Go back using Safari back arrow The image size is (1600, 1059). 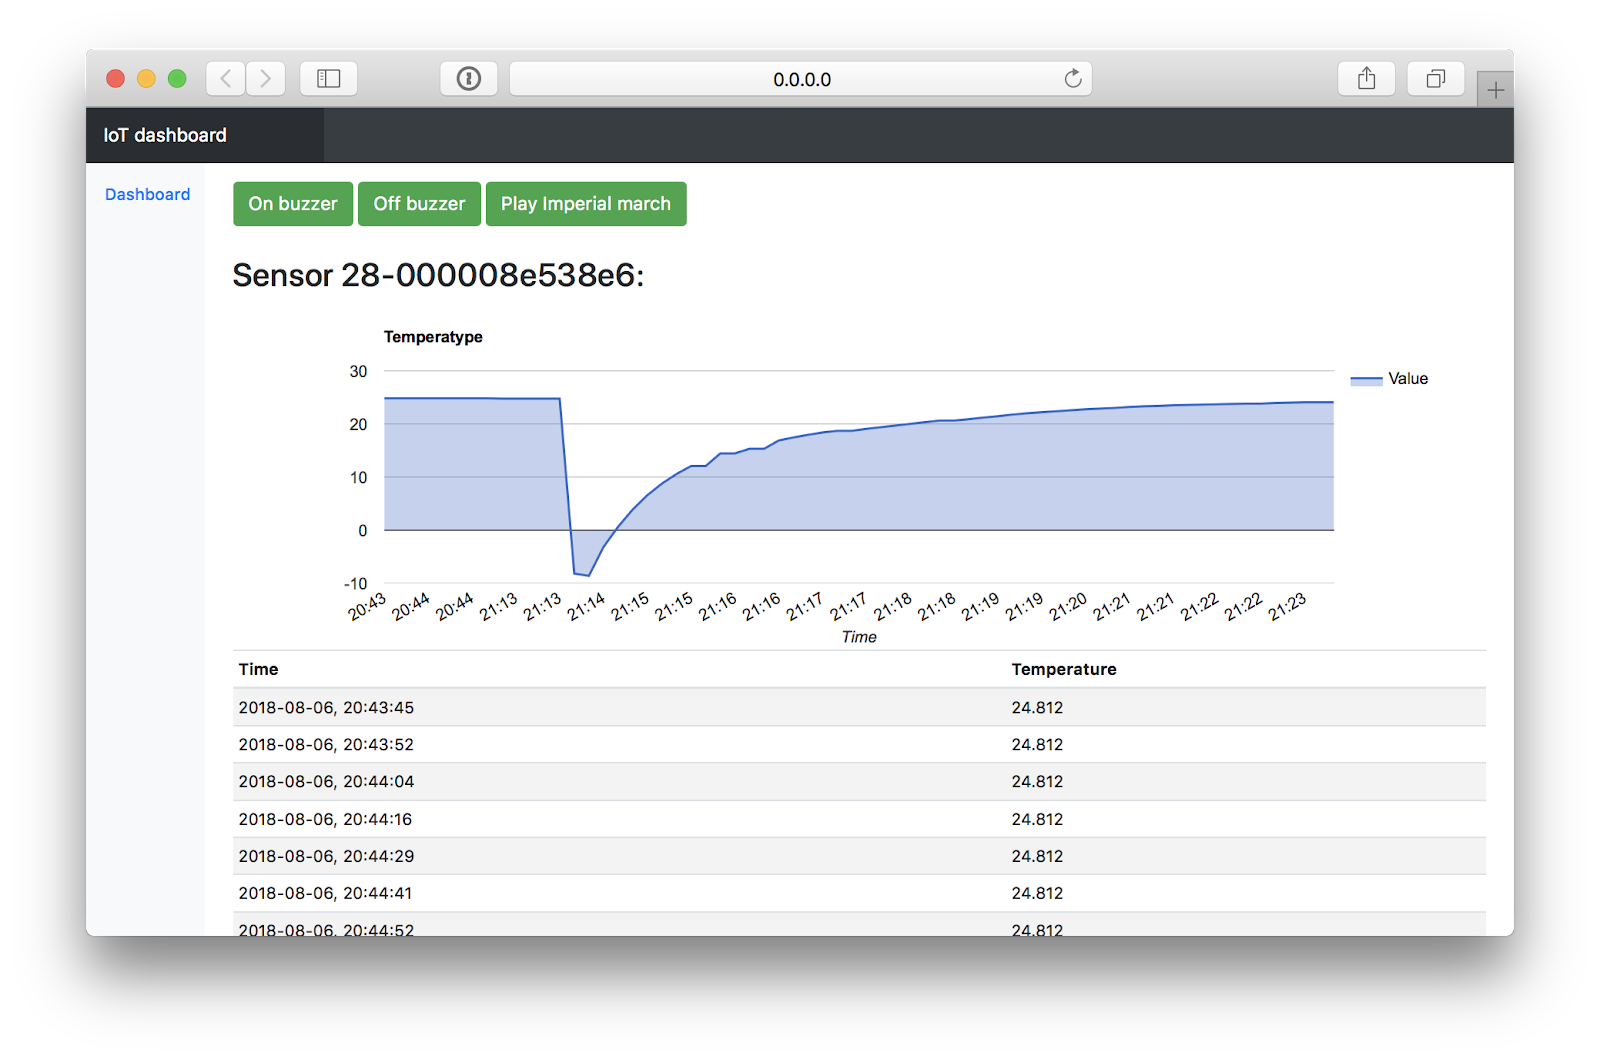click(226, 78)
